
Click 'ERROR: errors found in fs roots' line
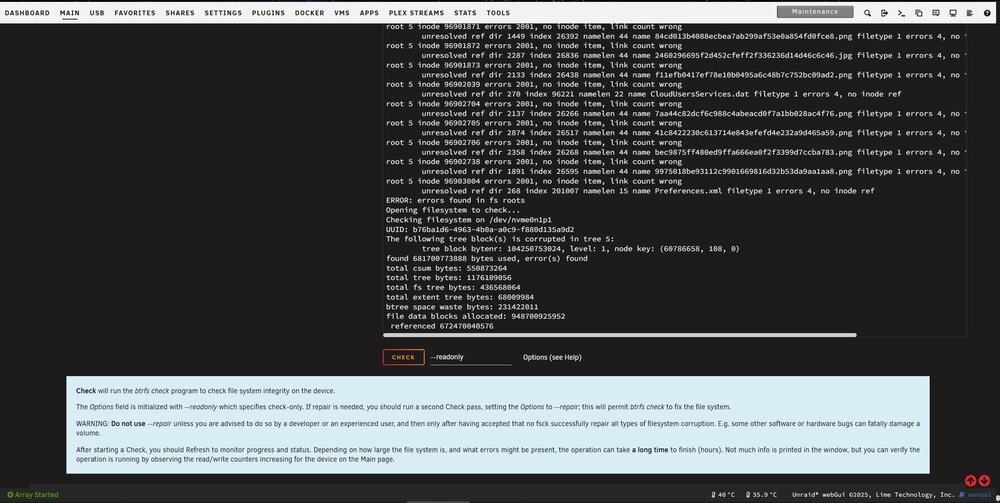(455, 200)
